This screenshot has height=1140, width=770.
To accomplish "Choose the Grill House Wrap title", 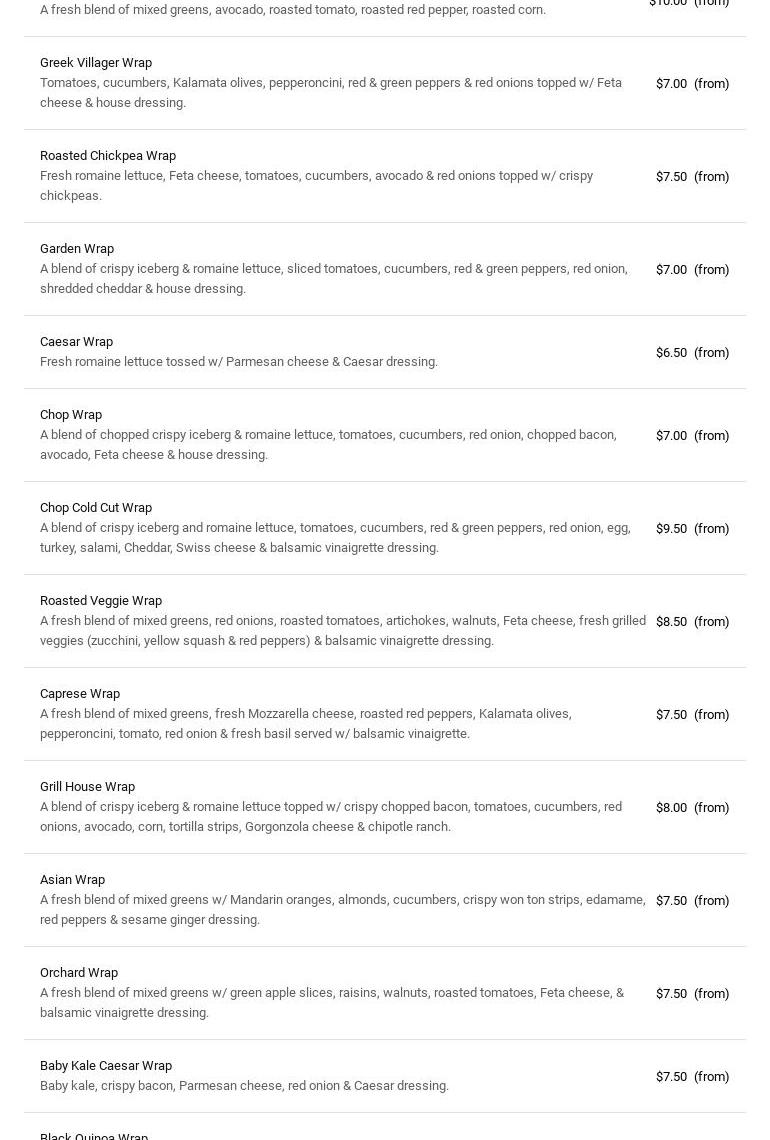I will click(87, 787).
